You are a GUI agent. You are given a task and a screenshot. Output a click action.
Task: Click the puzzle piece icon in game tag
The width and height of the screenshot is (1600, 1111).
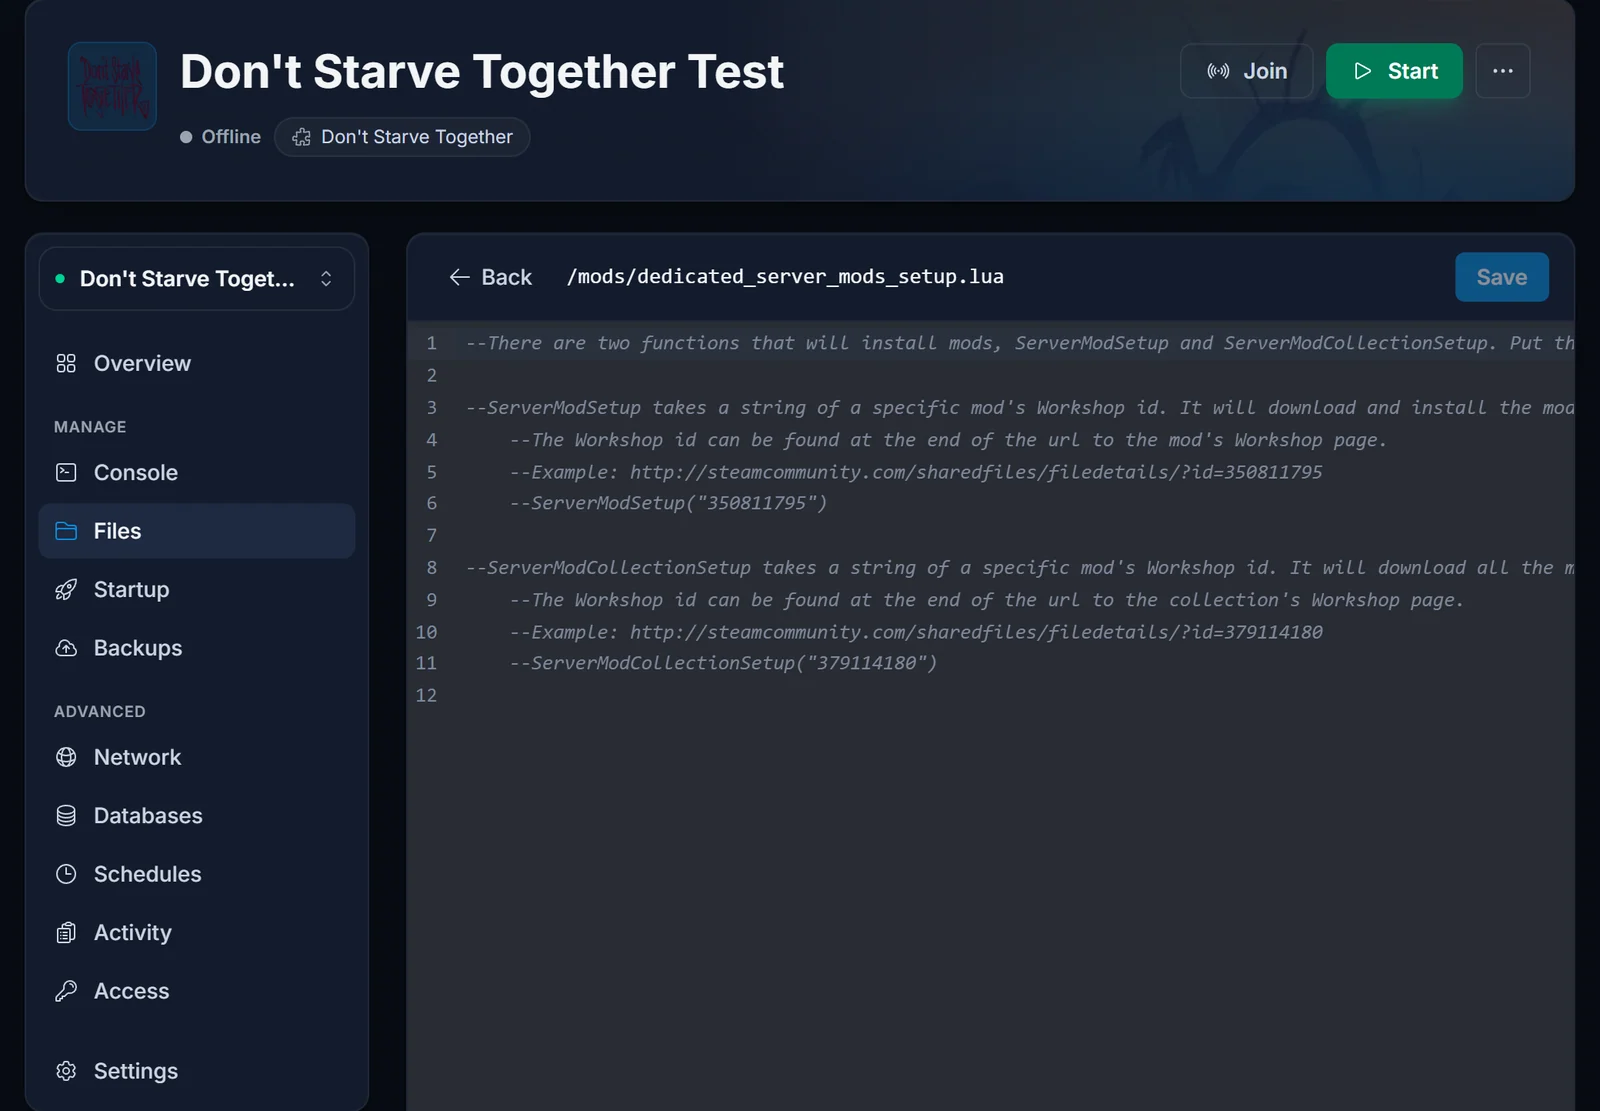(301, 137)
